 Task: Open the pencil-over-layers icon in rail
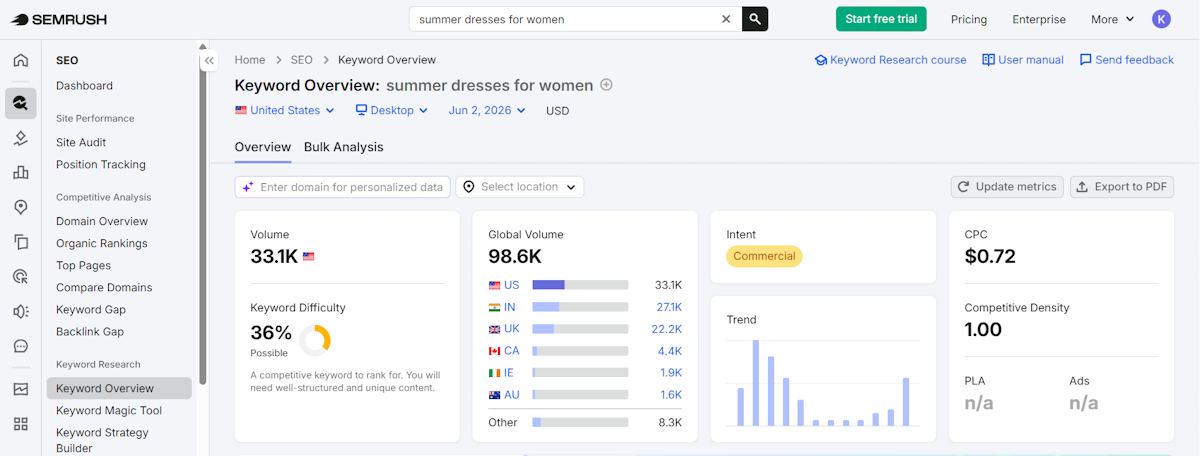point(20,138)
